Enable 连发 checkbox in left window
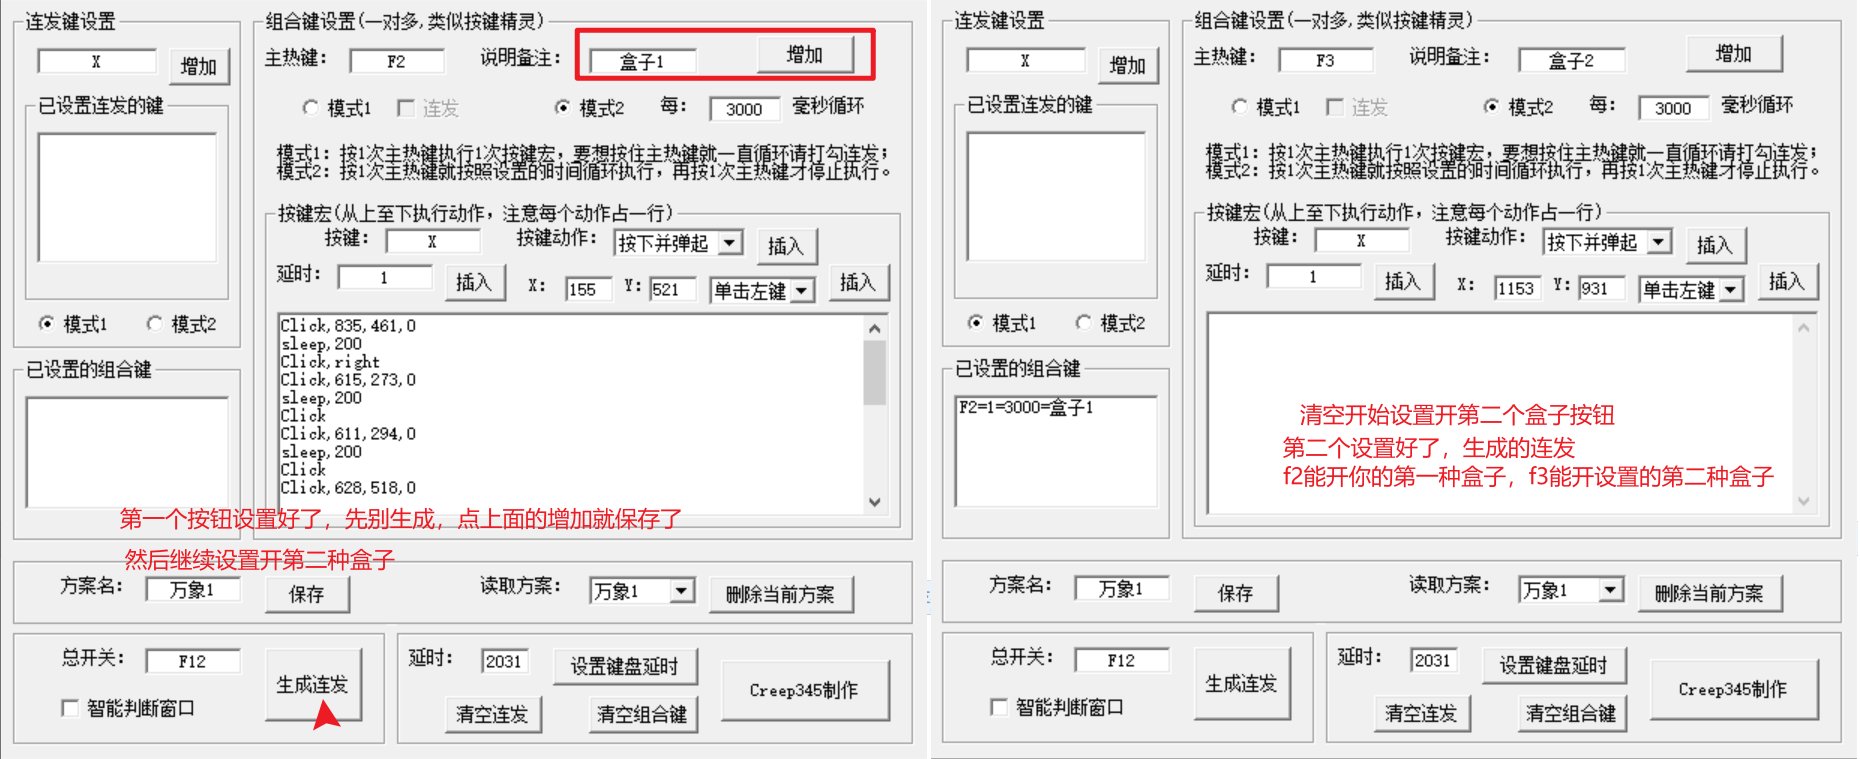 tap(406, 107)
